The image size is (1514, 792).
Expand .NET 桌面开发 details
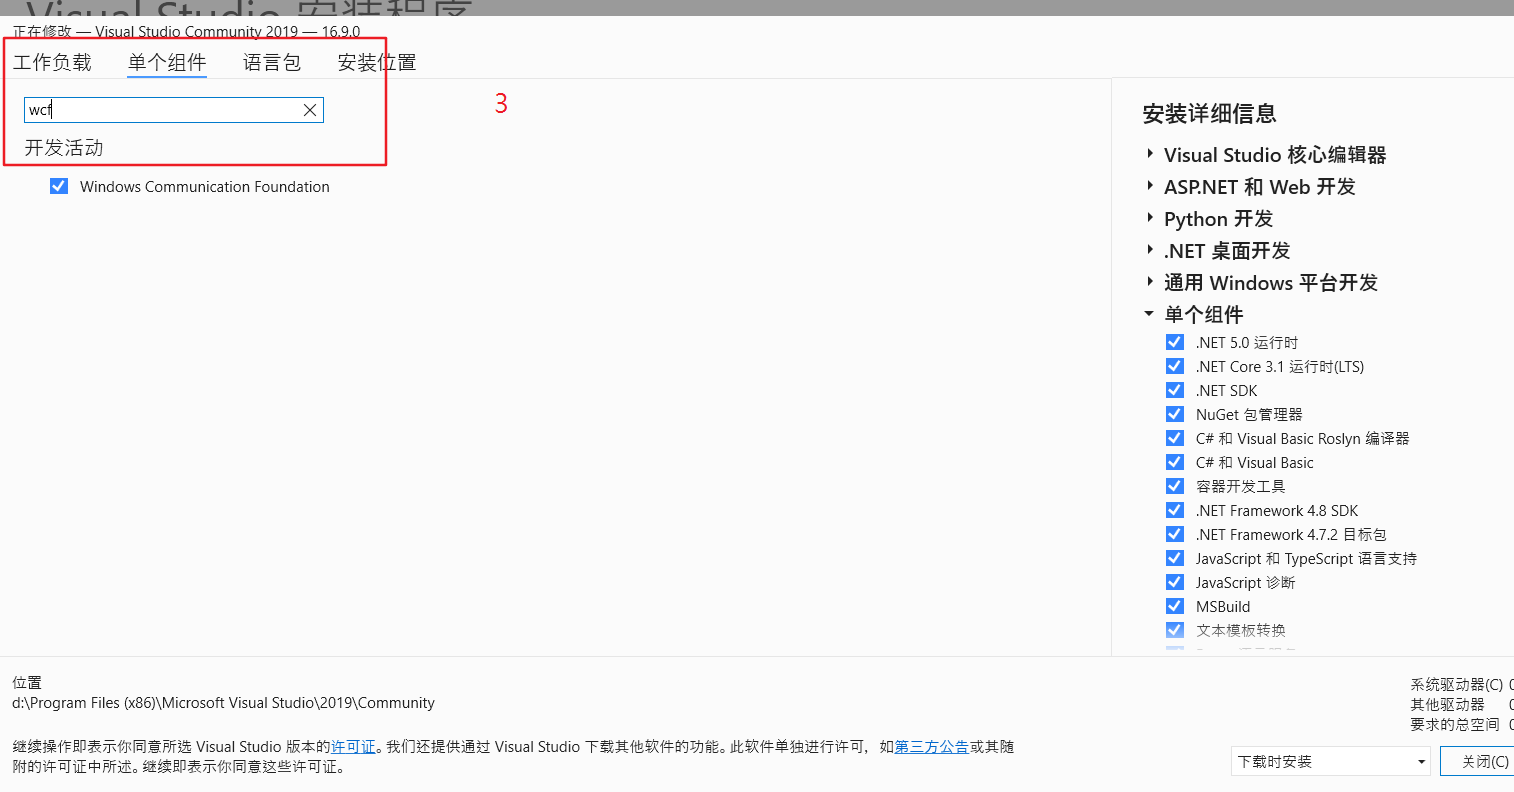tap(1150, 250)
